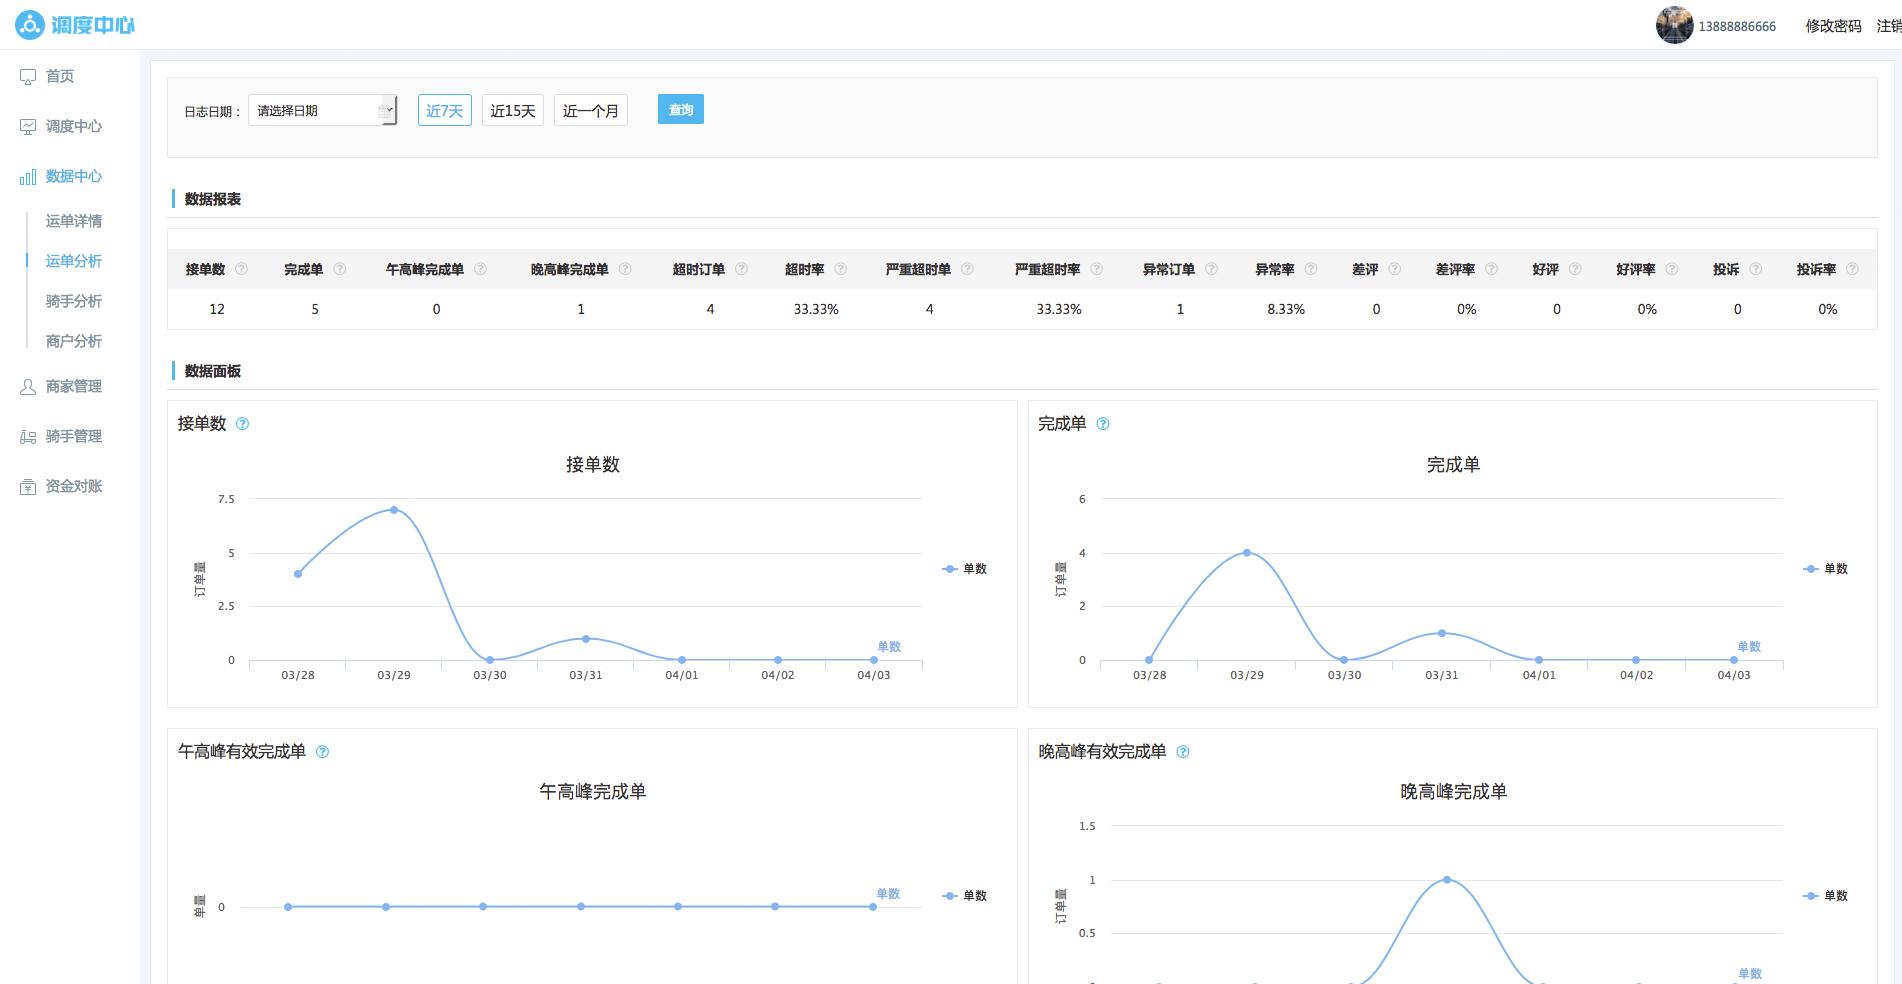Screen dimensions: 1902x984
Task: Toggle 单数 legend in 午高峰完成单 chart
Action: (965, 896)
